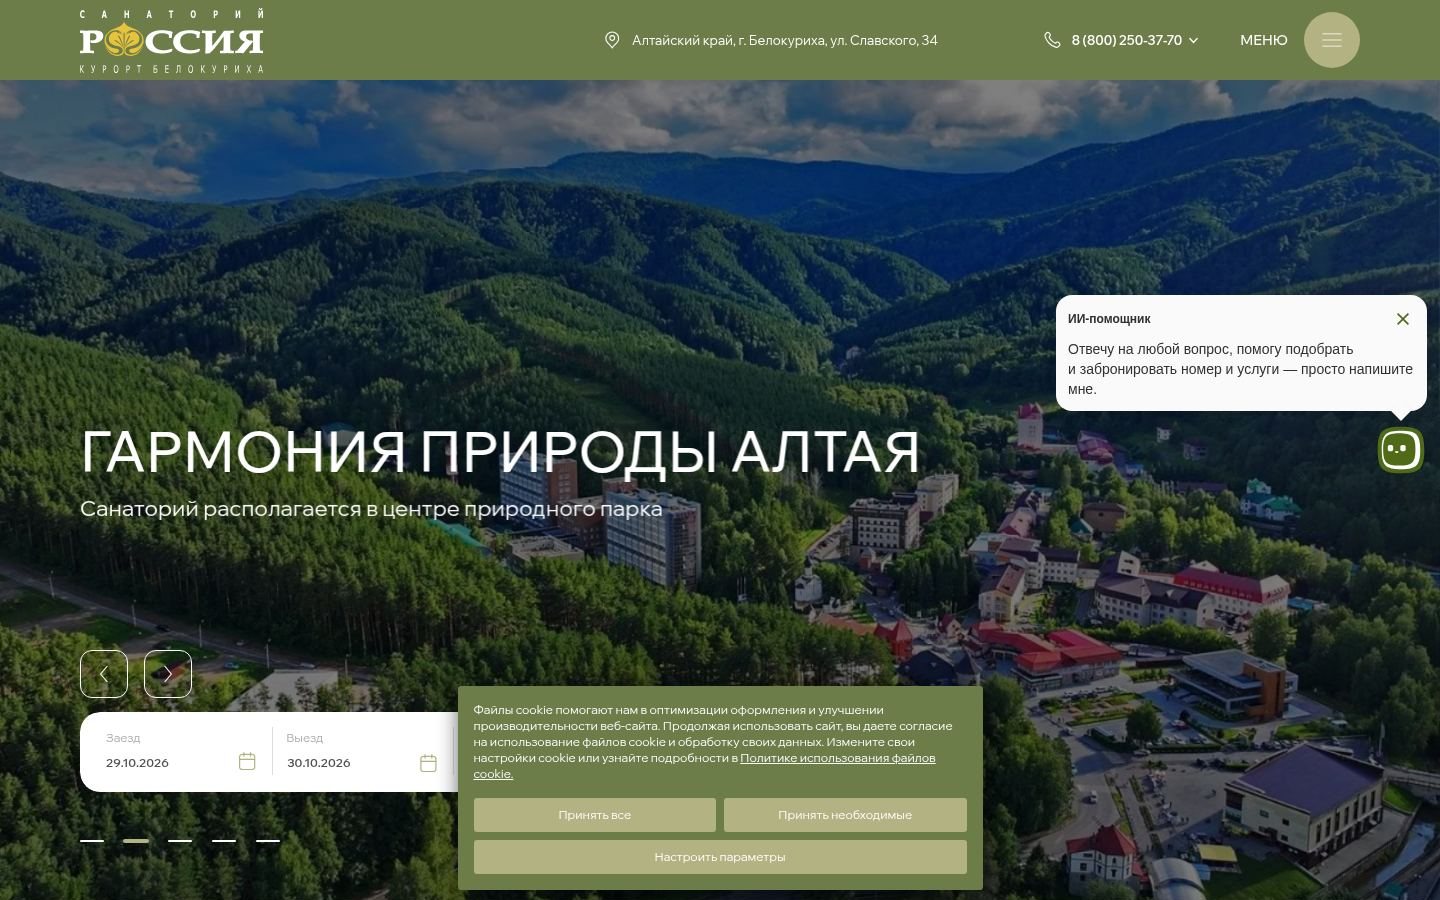Select the second slide indicator
1440x900 pixels.
pos(136,841)
